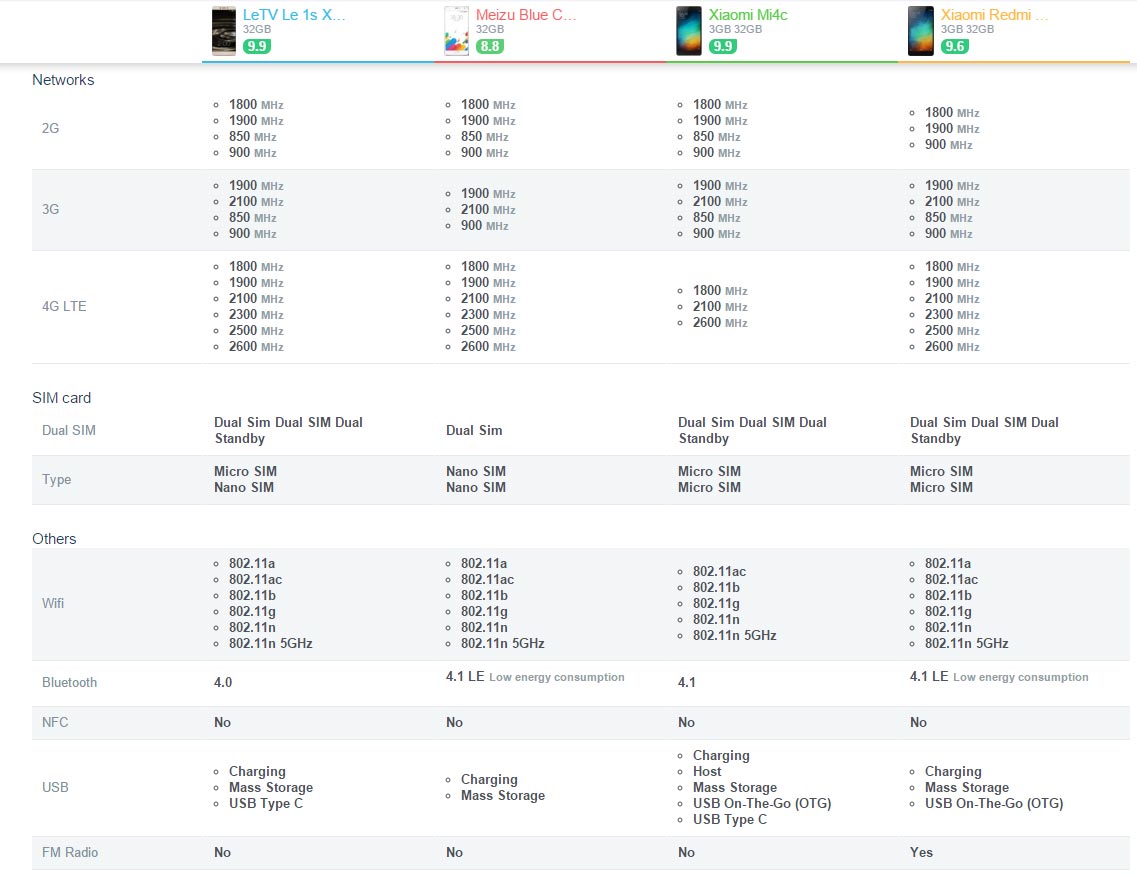Click the FM Radio "No" value for LeTV
This screenshot has width=1137, height=875.
tap(223, 853)
